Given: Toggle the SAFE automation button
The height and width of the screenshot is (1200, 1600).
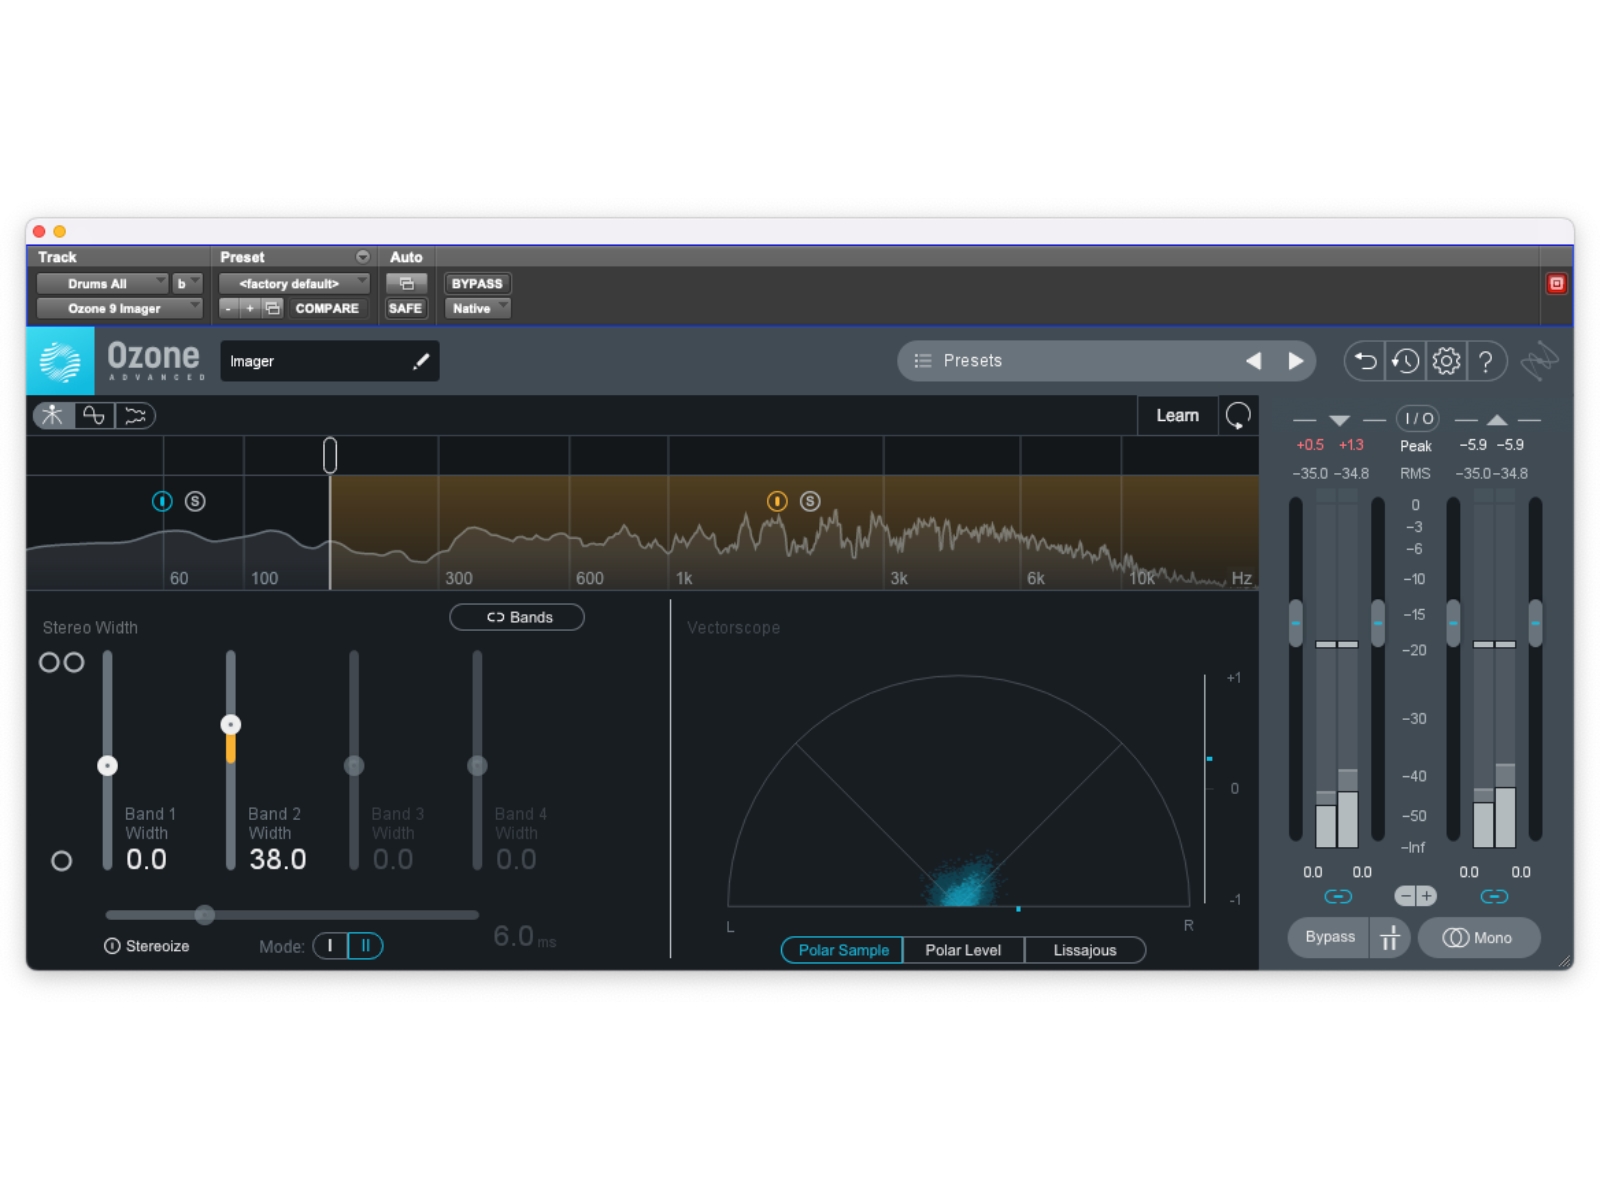Looking at the screenshot, I should point(405,308).
